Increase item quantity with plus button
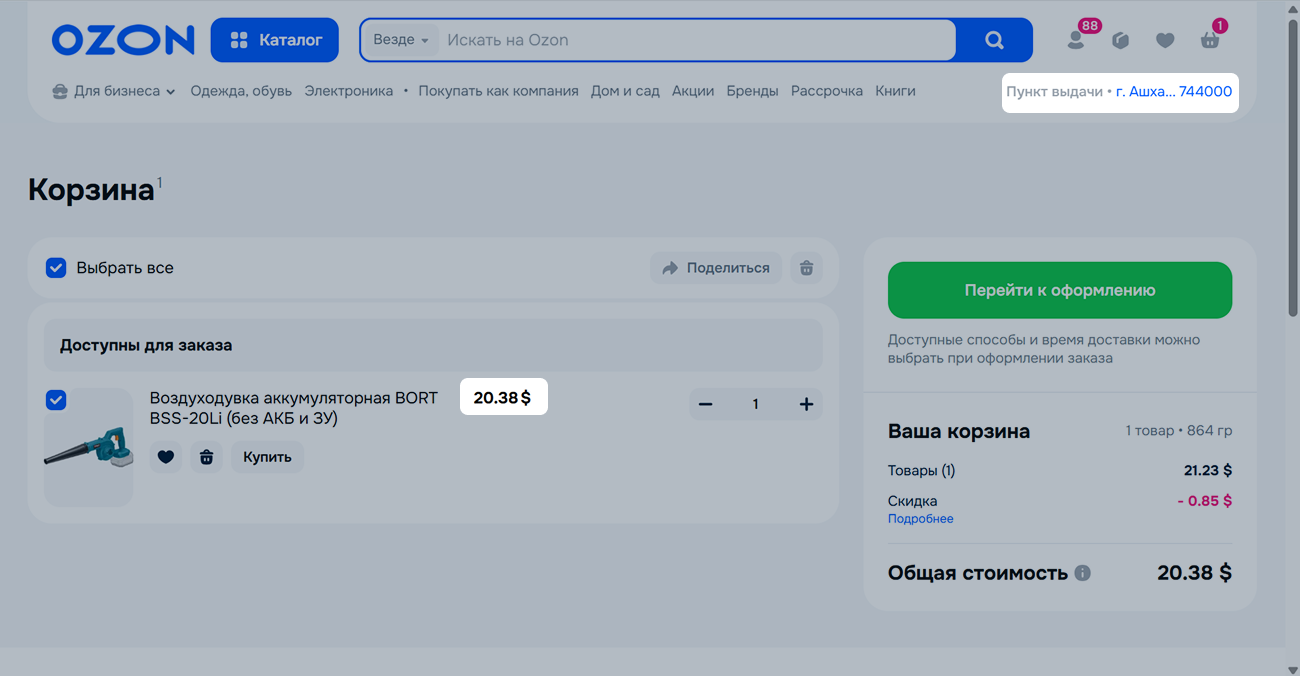Viewport: 1300px width, 676px height. [x=806, y=404]
